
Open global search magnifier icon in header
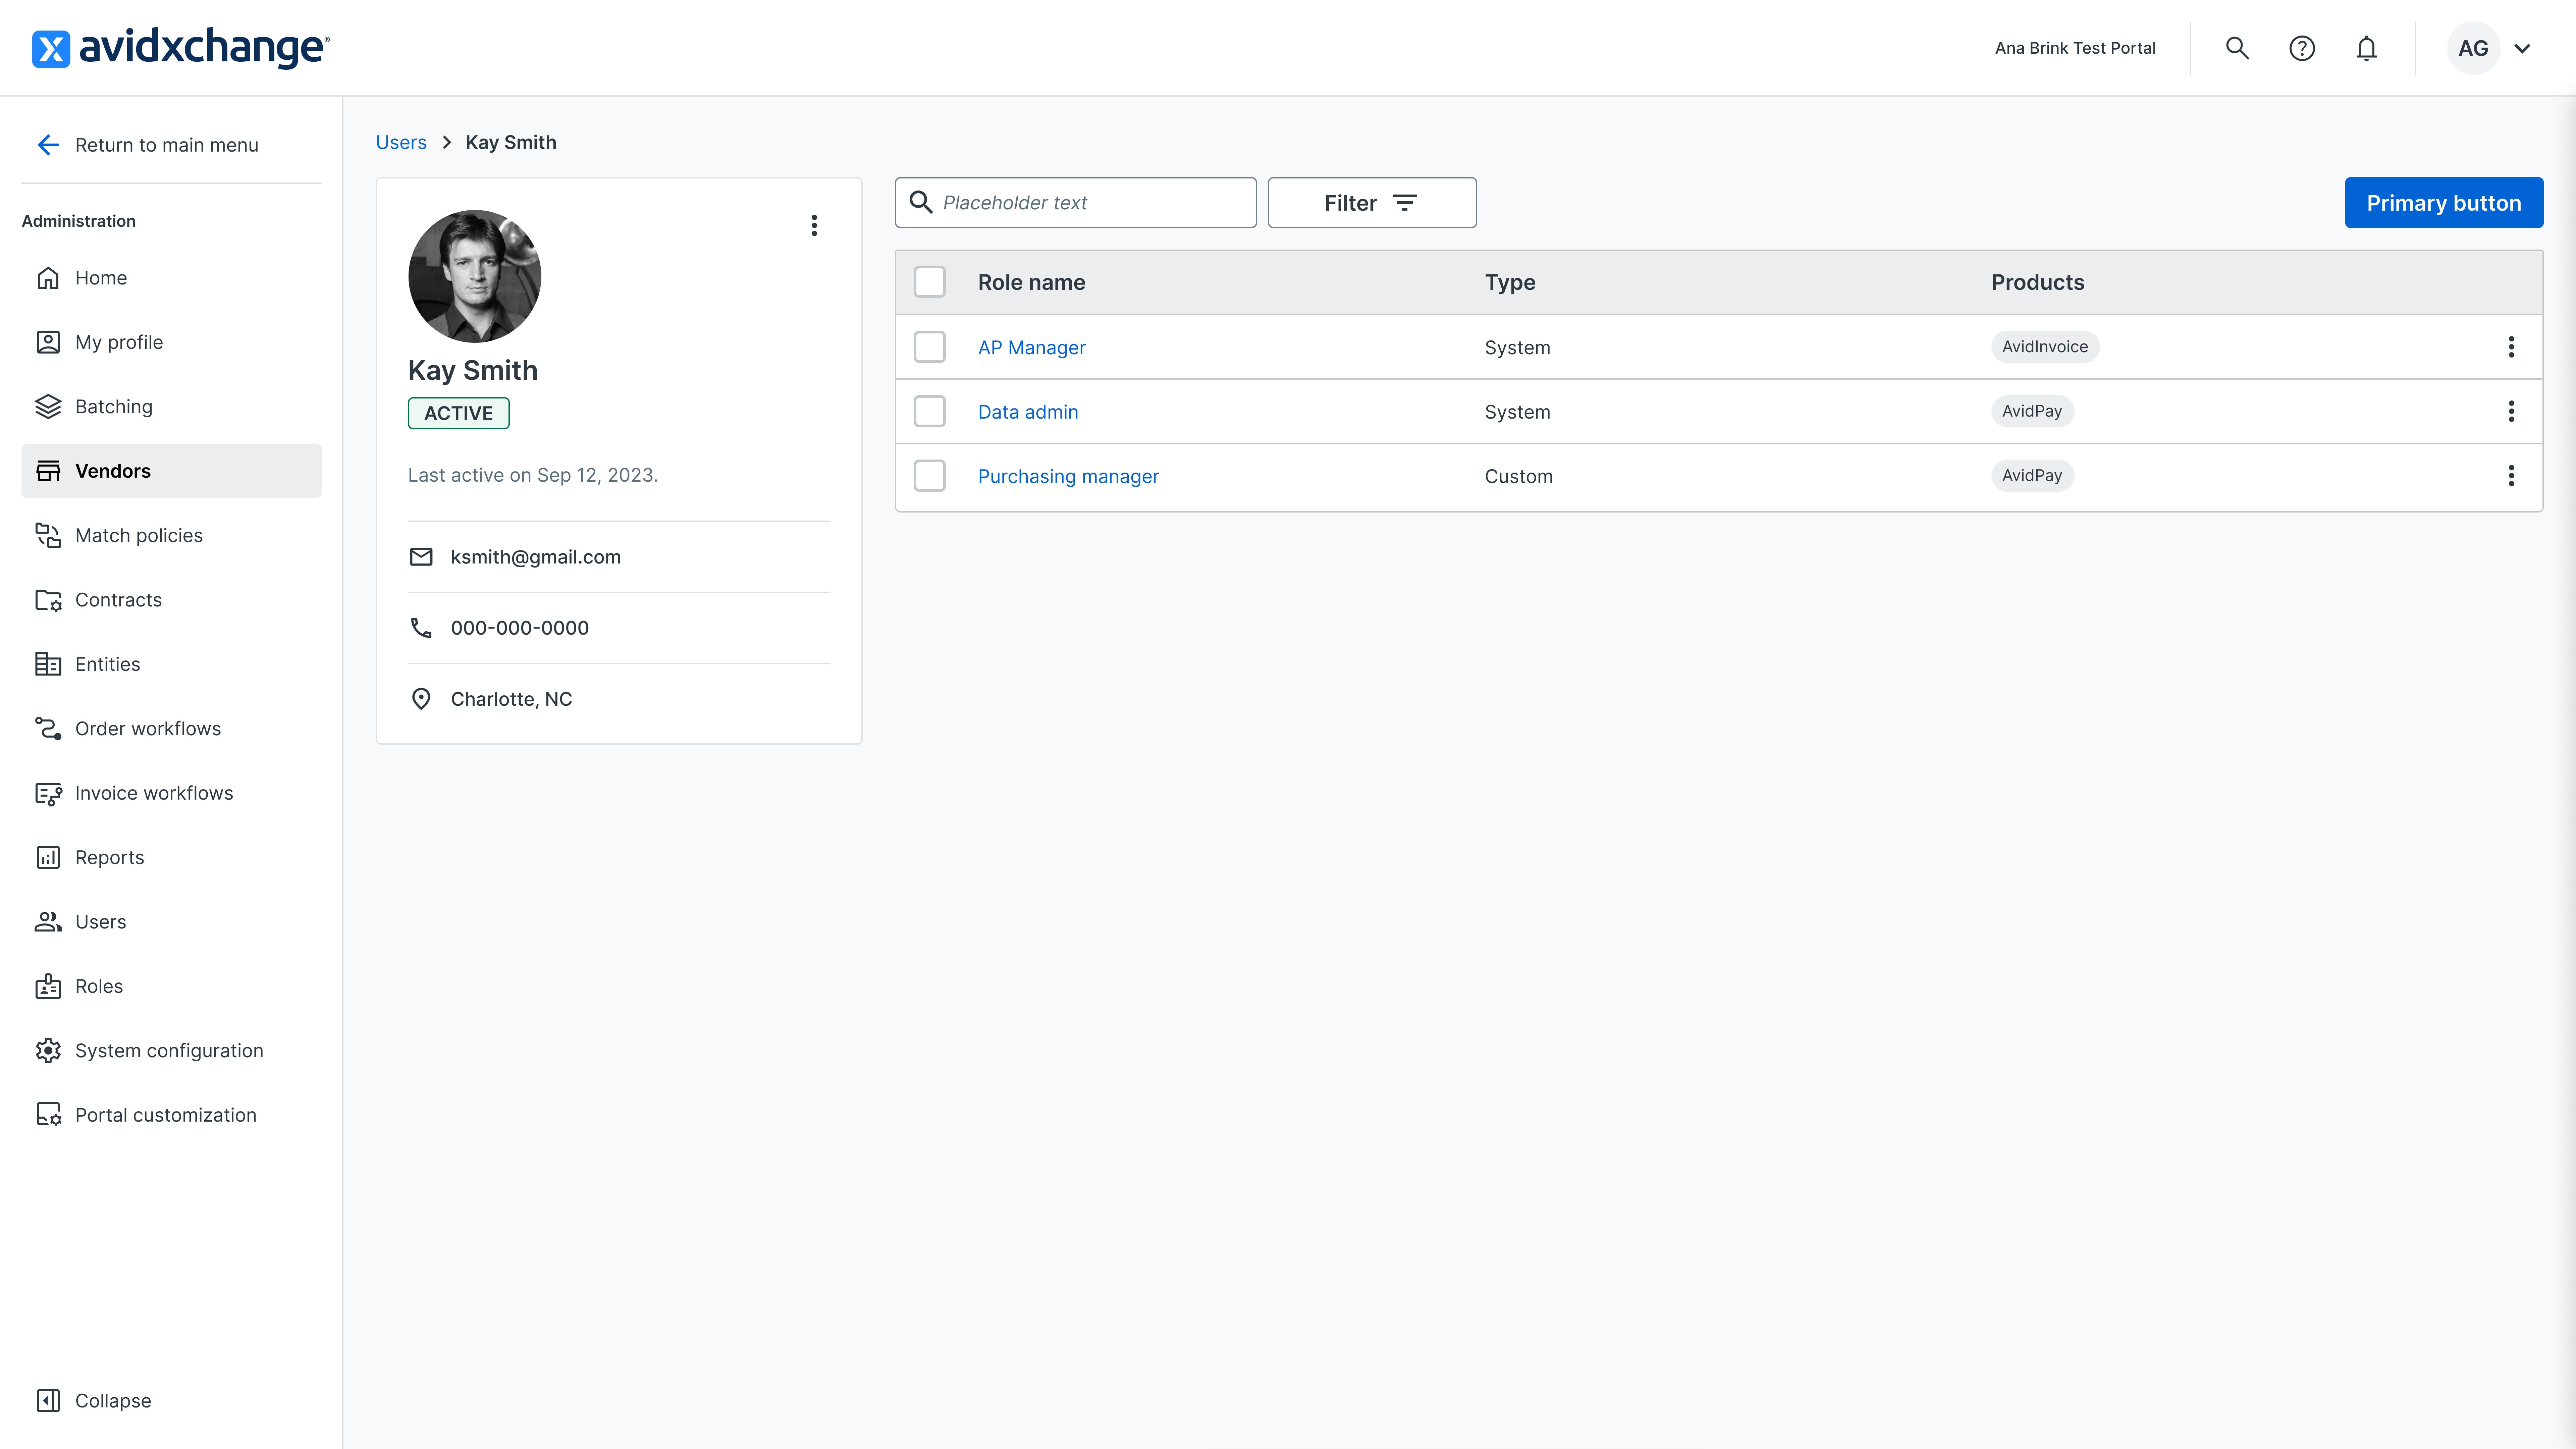(x=2237, y=48)
